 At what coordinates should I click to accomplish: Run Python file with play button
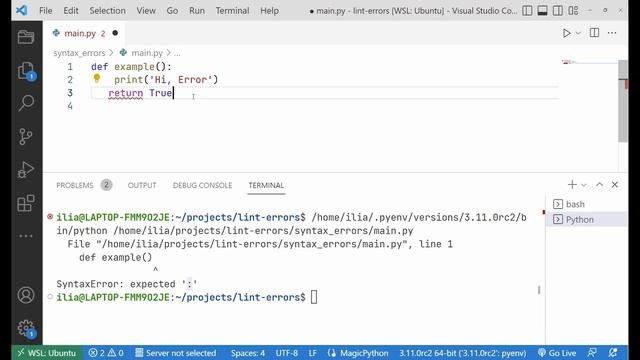coord(567,33)
